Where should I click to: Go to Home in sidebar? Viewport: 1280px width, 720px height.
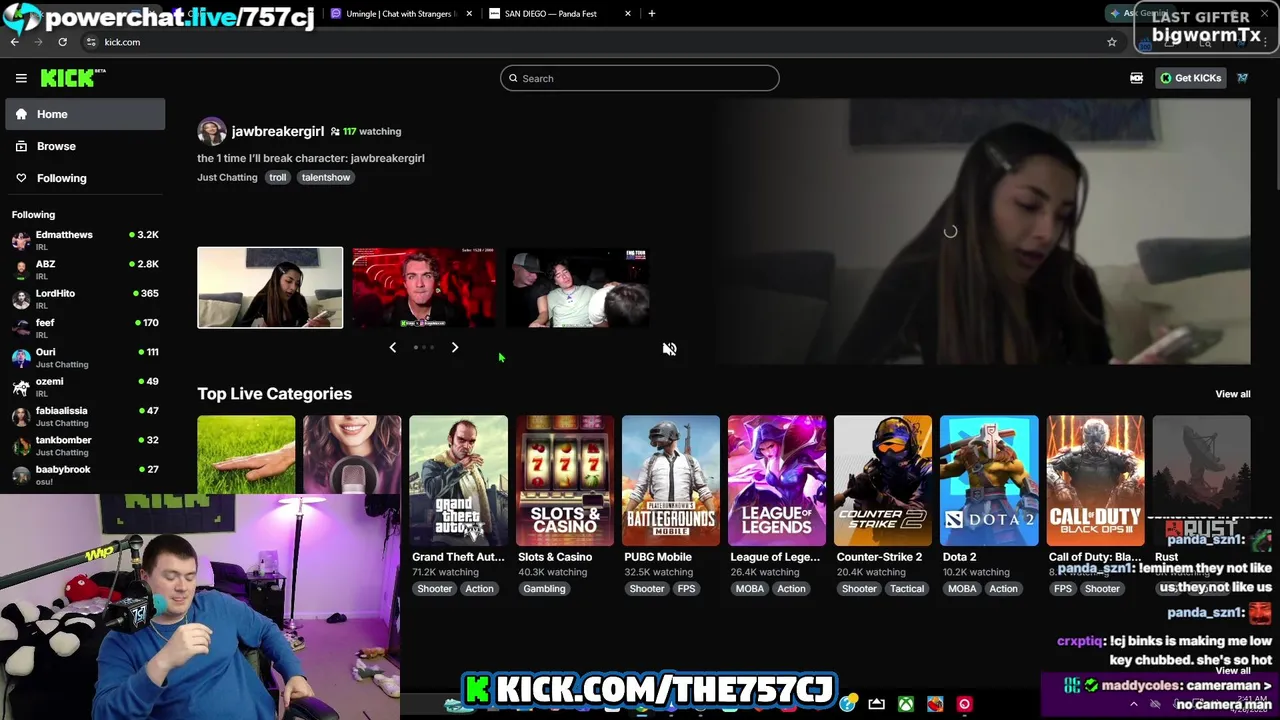pyautogui.click(x=85, y=114)
